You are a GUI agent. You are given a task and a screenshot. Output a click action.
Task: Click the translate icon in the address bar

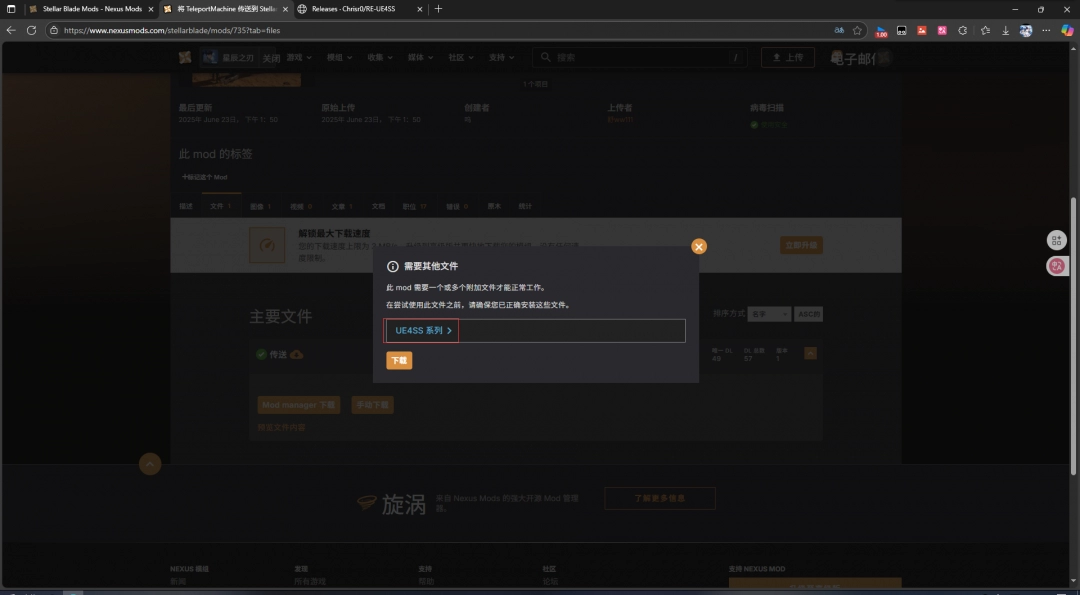pyautogui.click(x=839, y=30)
